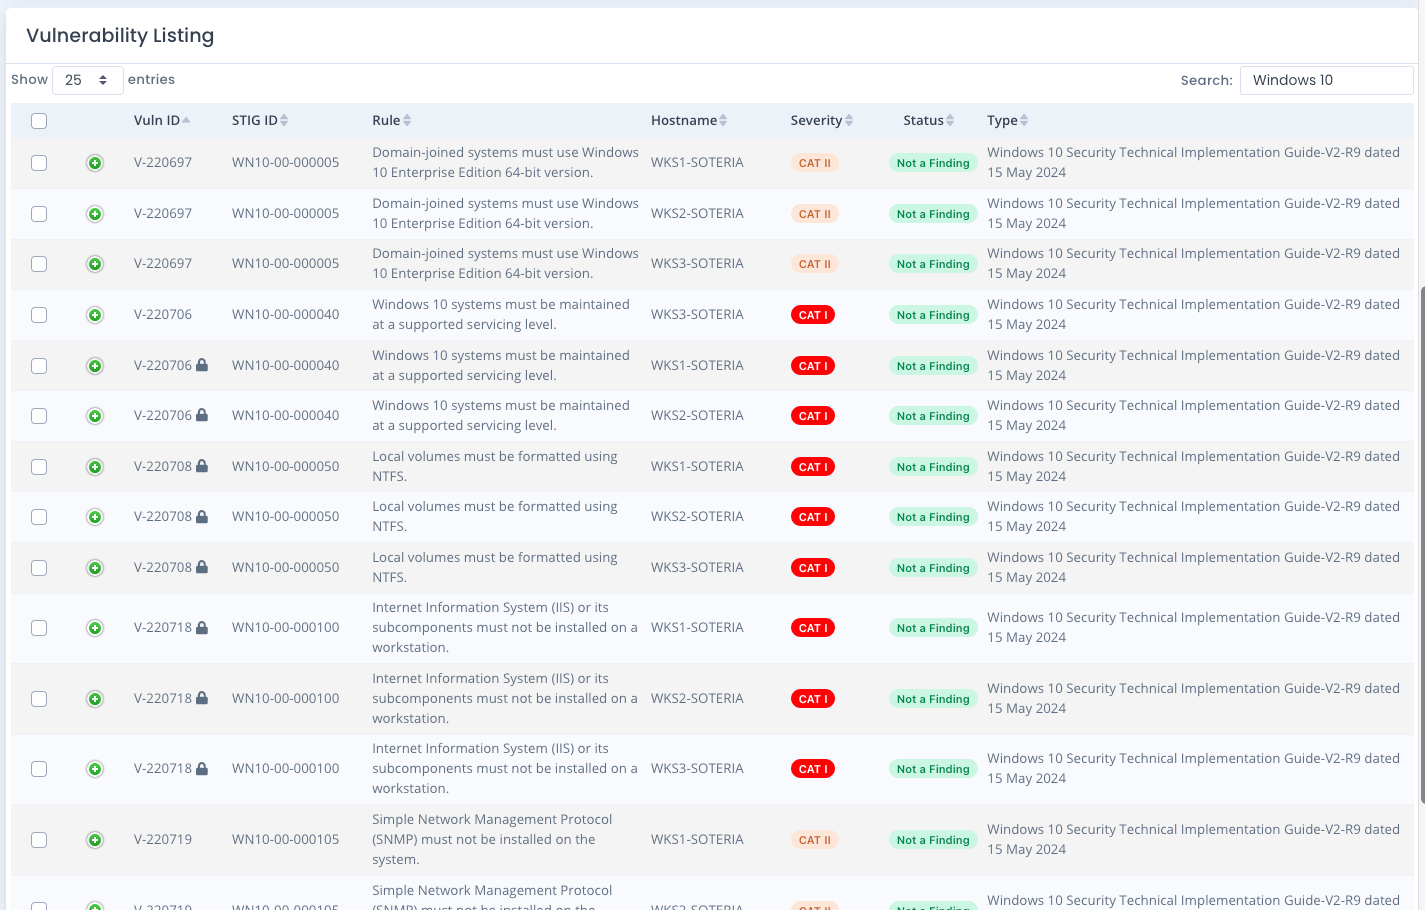The image size is (1425, 910).
Task: Click lock icon on V-220708 WKS3-SOTERIA row
Action: [x=202, y=567]
